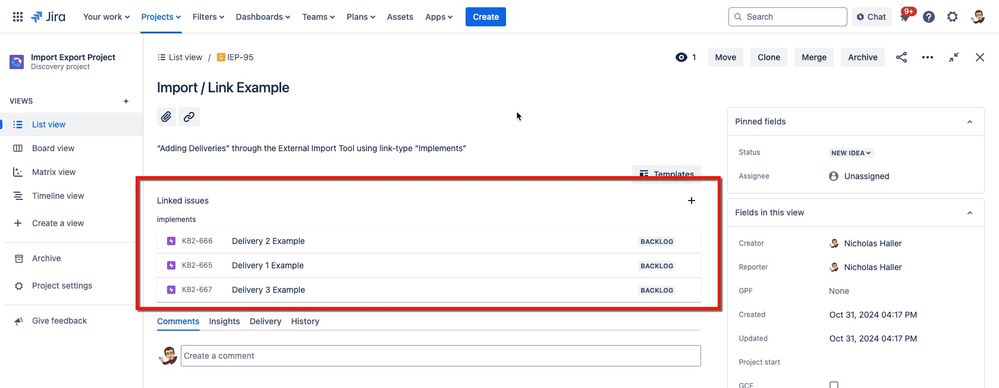999x388 pixels.
Task: Click the Jira logo
Action: [49, 17]
